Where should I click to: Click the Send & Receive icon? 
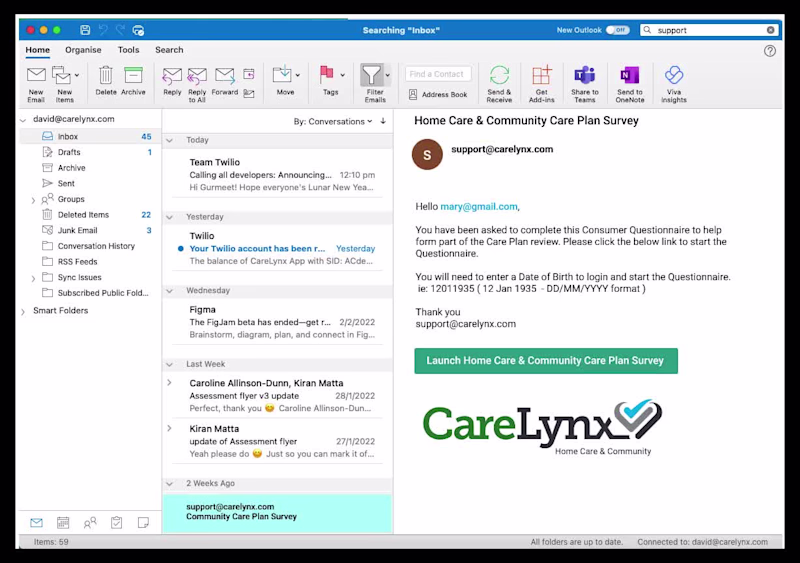499,75
